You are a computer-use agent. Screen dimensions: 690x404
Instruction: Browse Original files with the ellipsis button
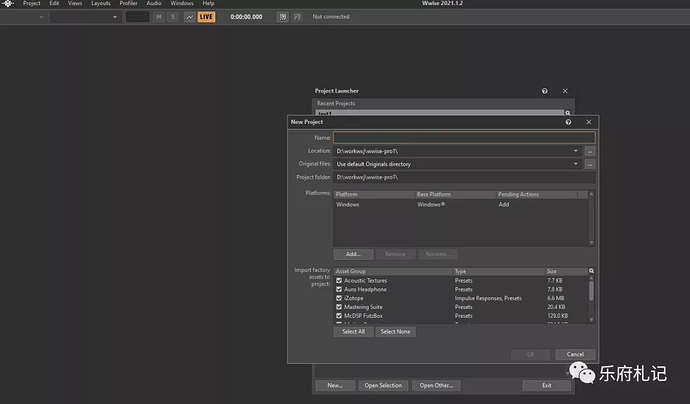coord(590,163)
